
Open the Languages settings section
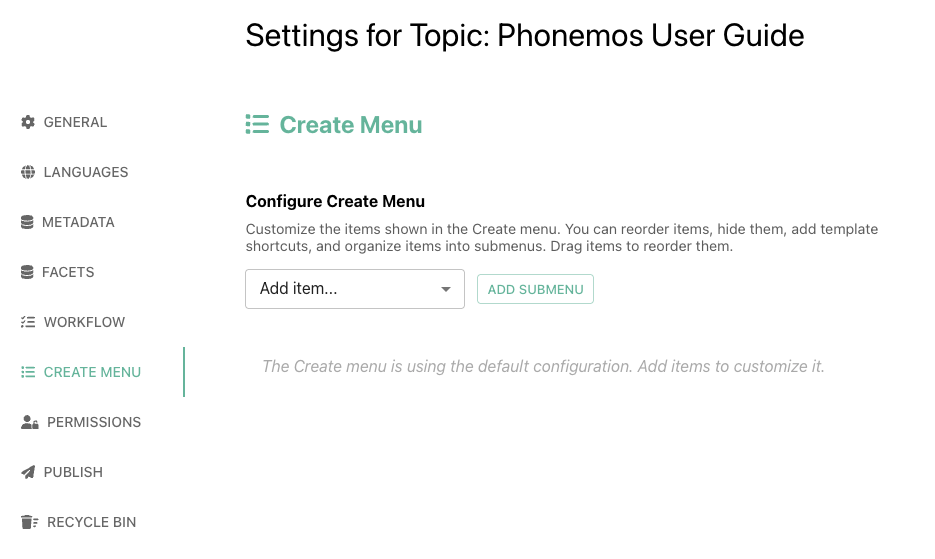[x=86, y=172]
